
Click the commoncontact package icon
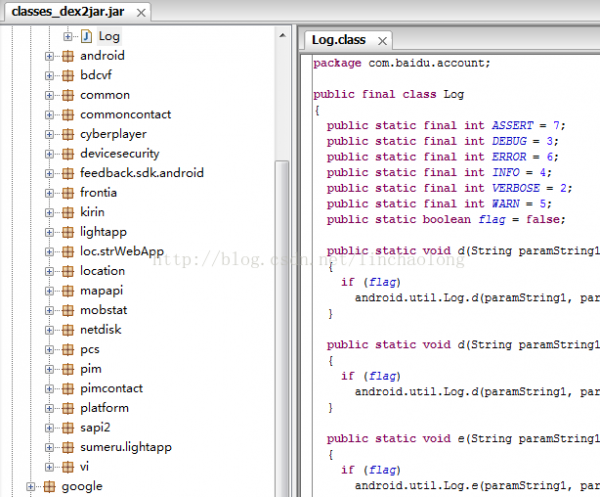(68, 115)
